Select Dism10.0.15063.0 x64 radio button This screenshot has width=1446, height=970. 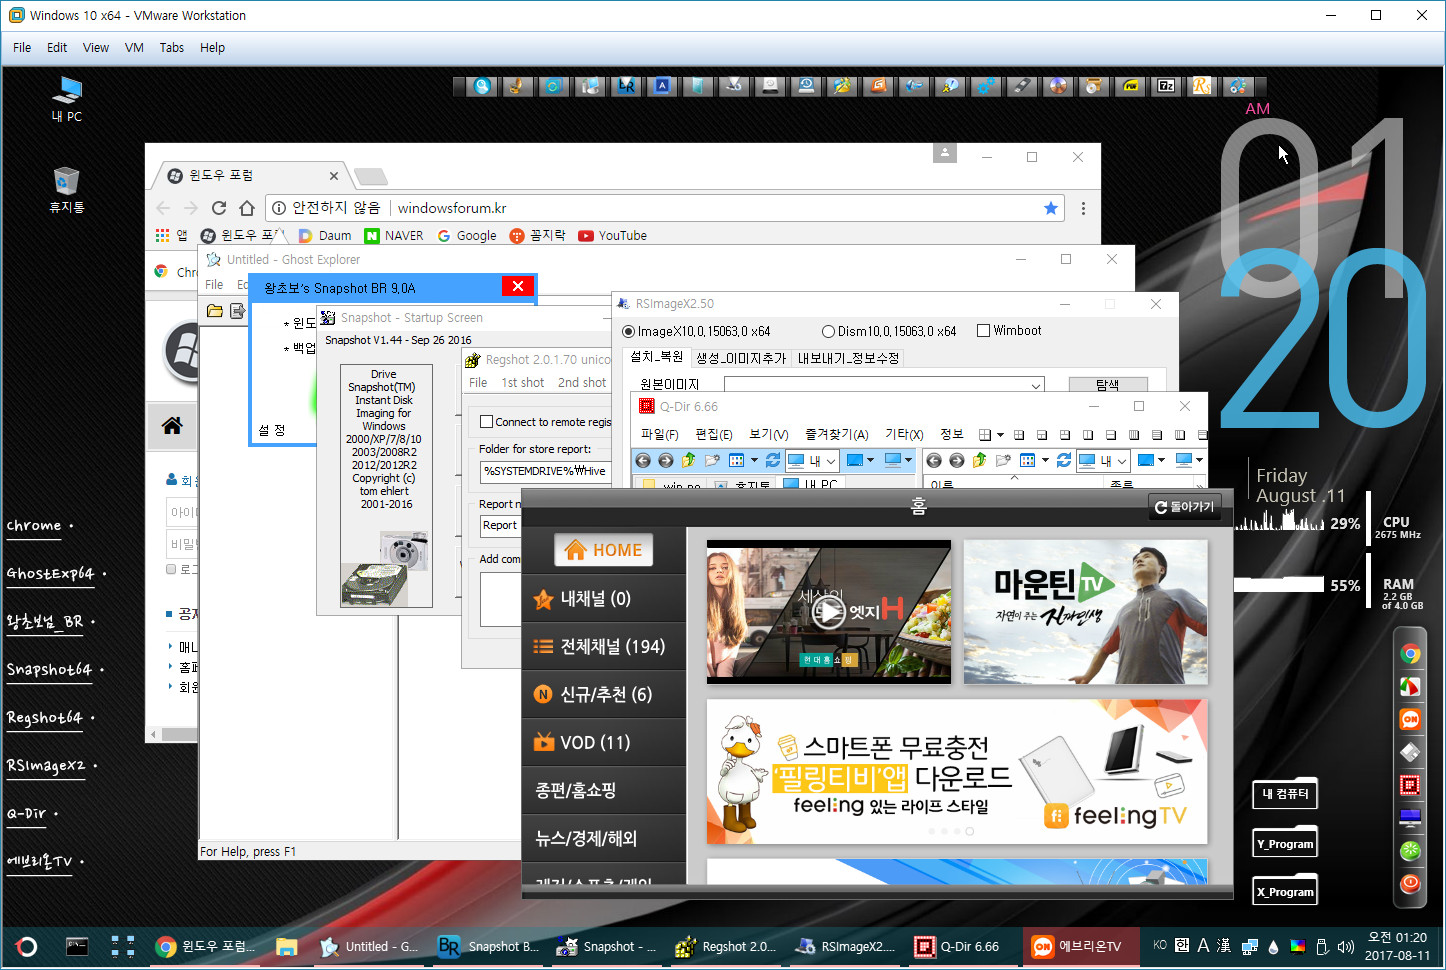[x=828, y=331]
